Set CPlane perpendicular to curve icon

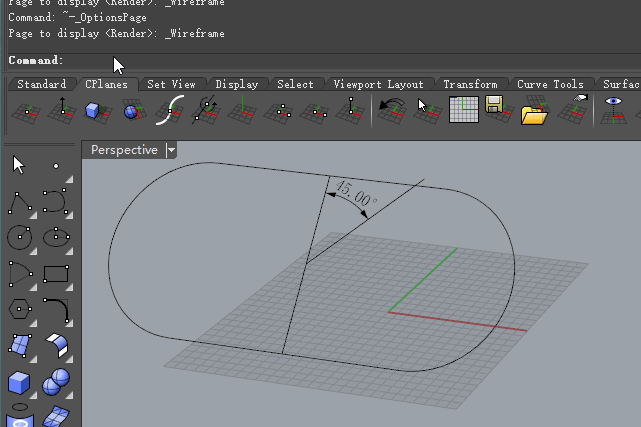click(170, 110)
